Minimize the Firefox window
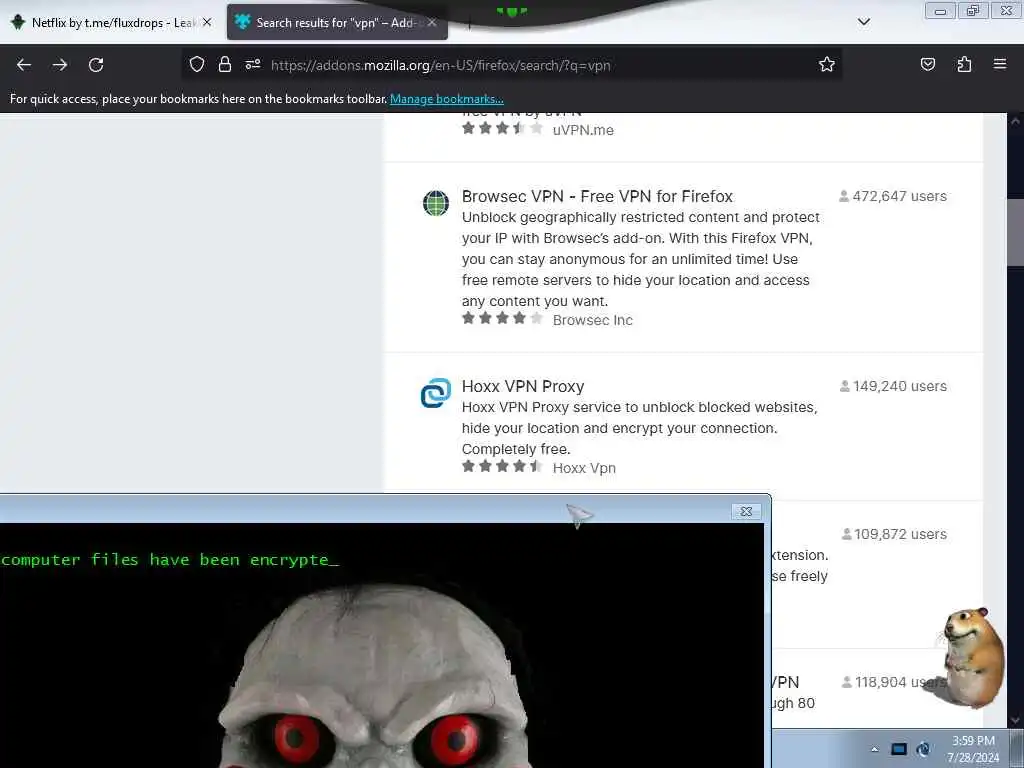Screen dimensions: 1024x768 point(940,11)
